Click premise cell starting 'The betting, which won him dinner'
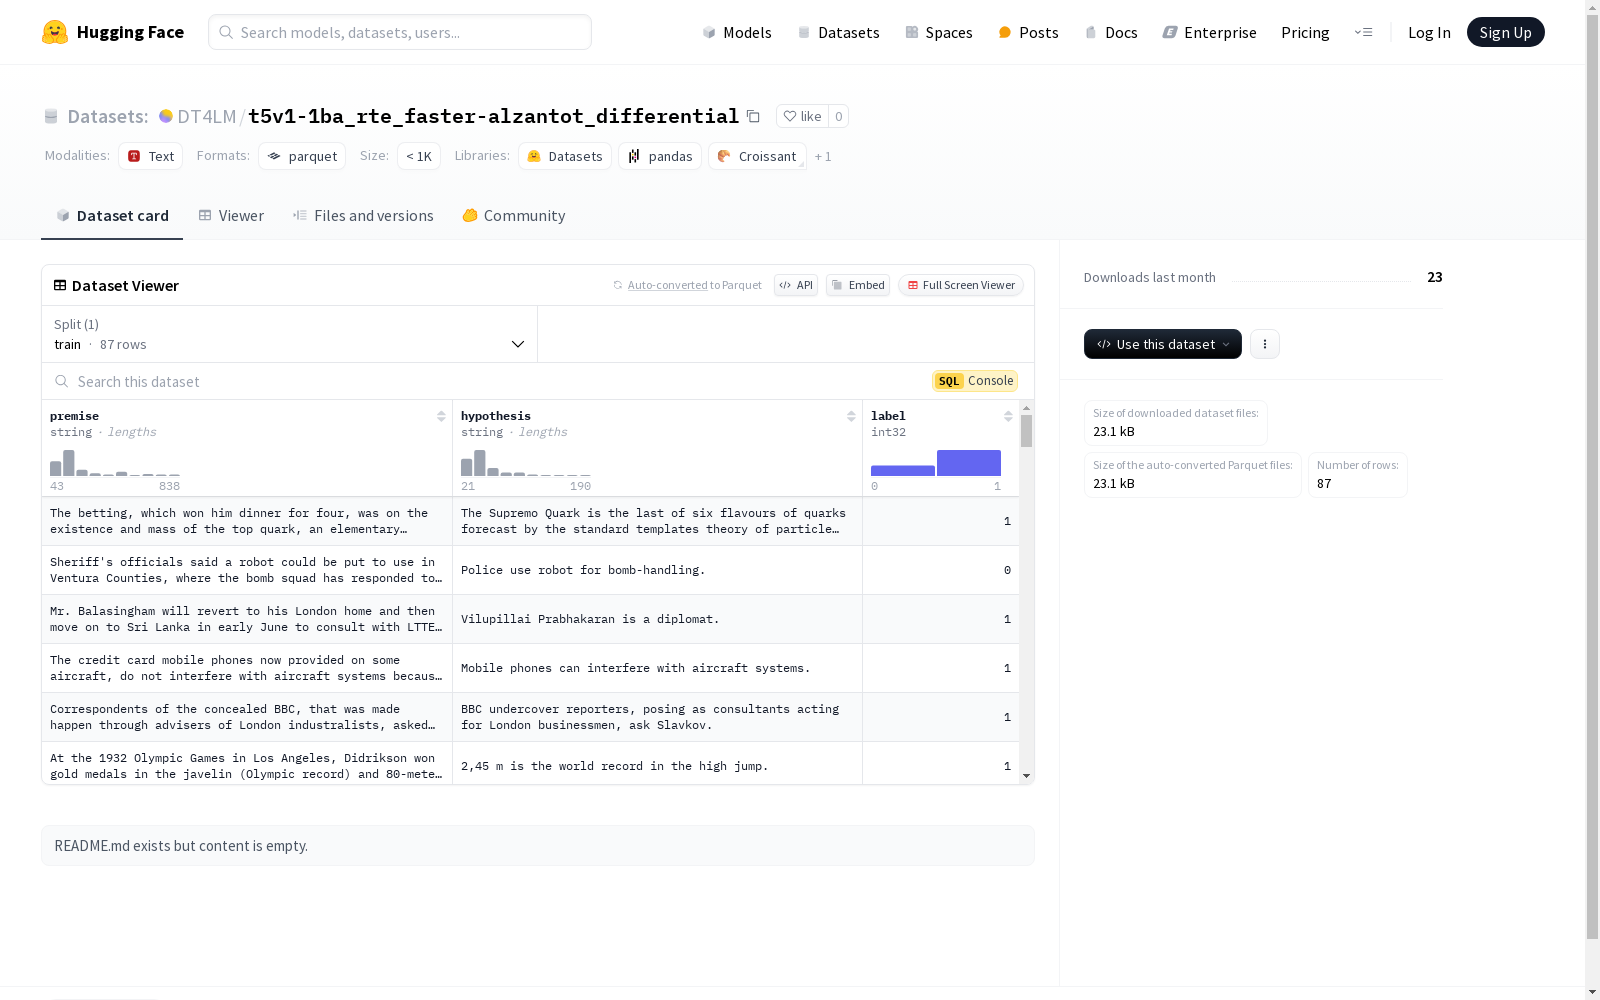 (247, 521)
